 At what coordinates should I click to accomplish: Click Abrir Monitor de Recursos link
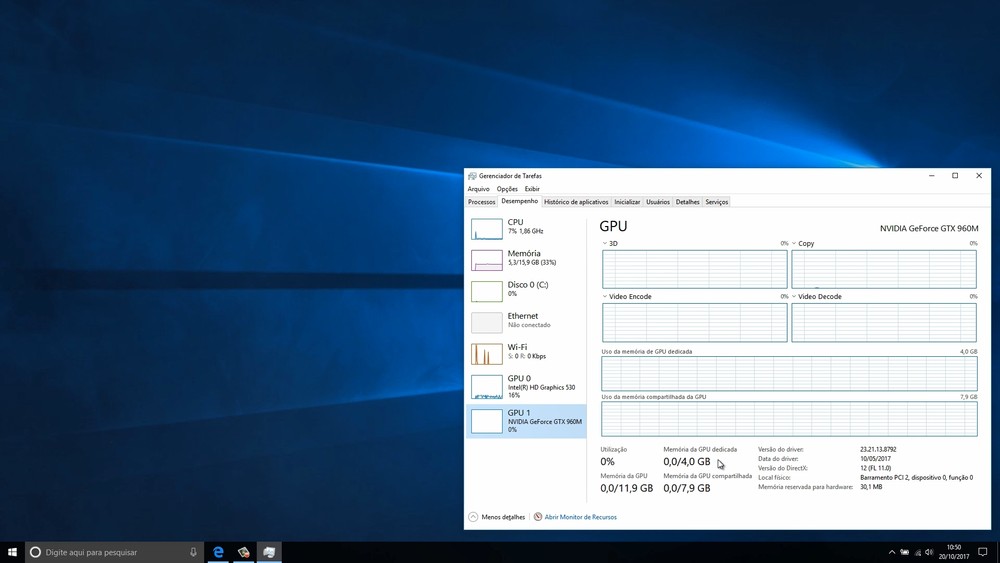(x=580, y=517)
